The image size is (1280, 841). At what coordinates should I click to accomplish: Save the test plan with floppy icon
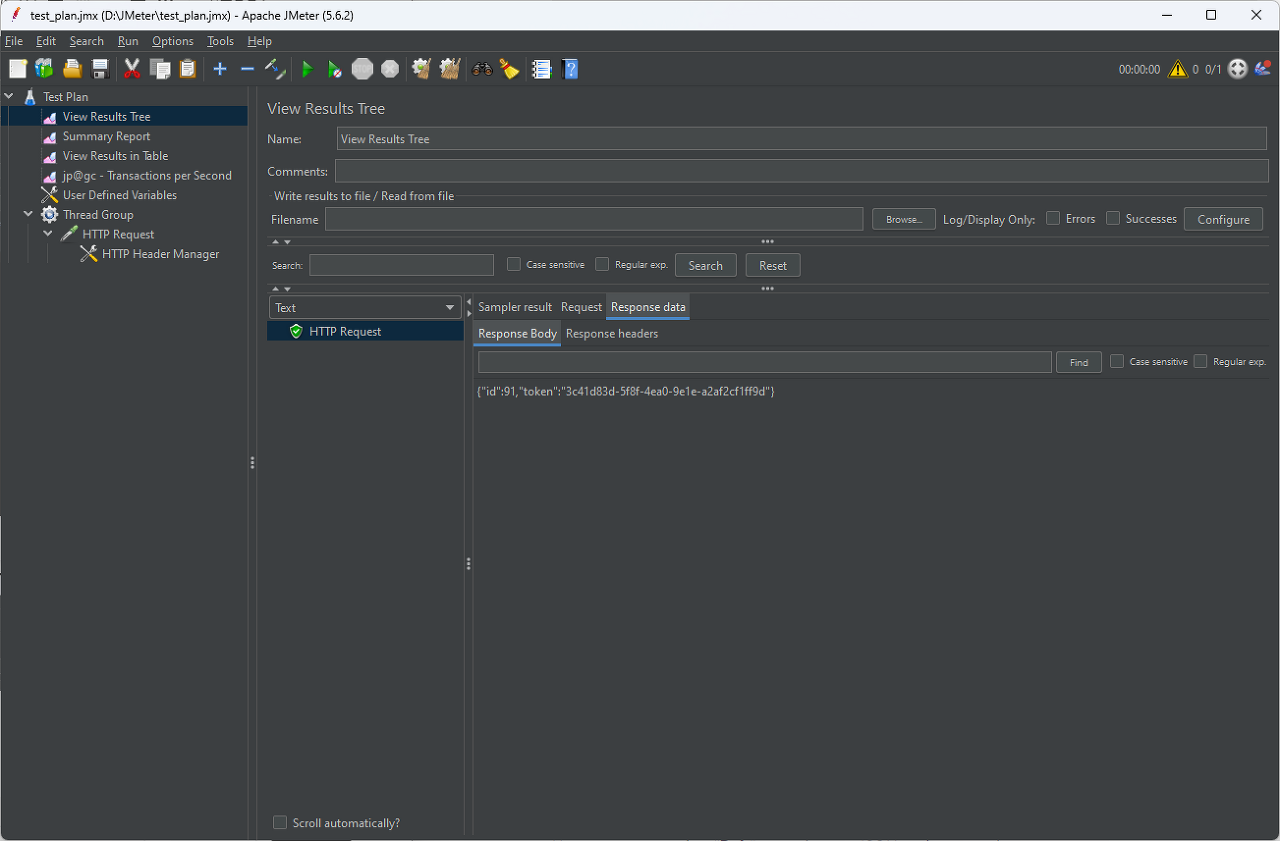click(x=100, y=69)
